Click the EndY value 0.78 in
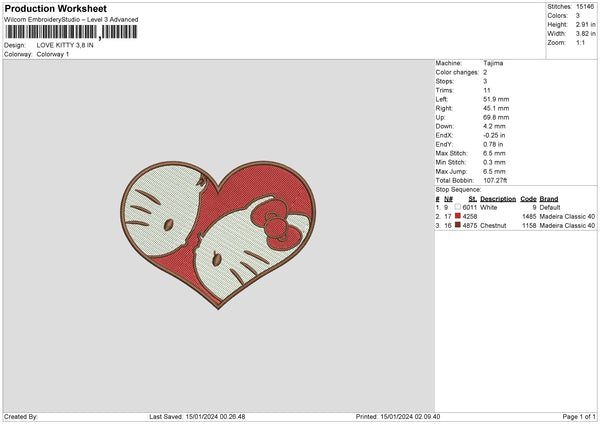The width and height of the screenshot is (600, 424). pos(493,144)
